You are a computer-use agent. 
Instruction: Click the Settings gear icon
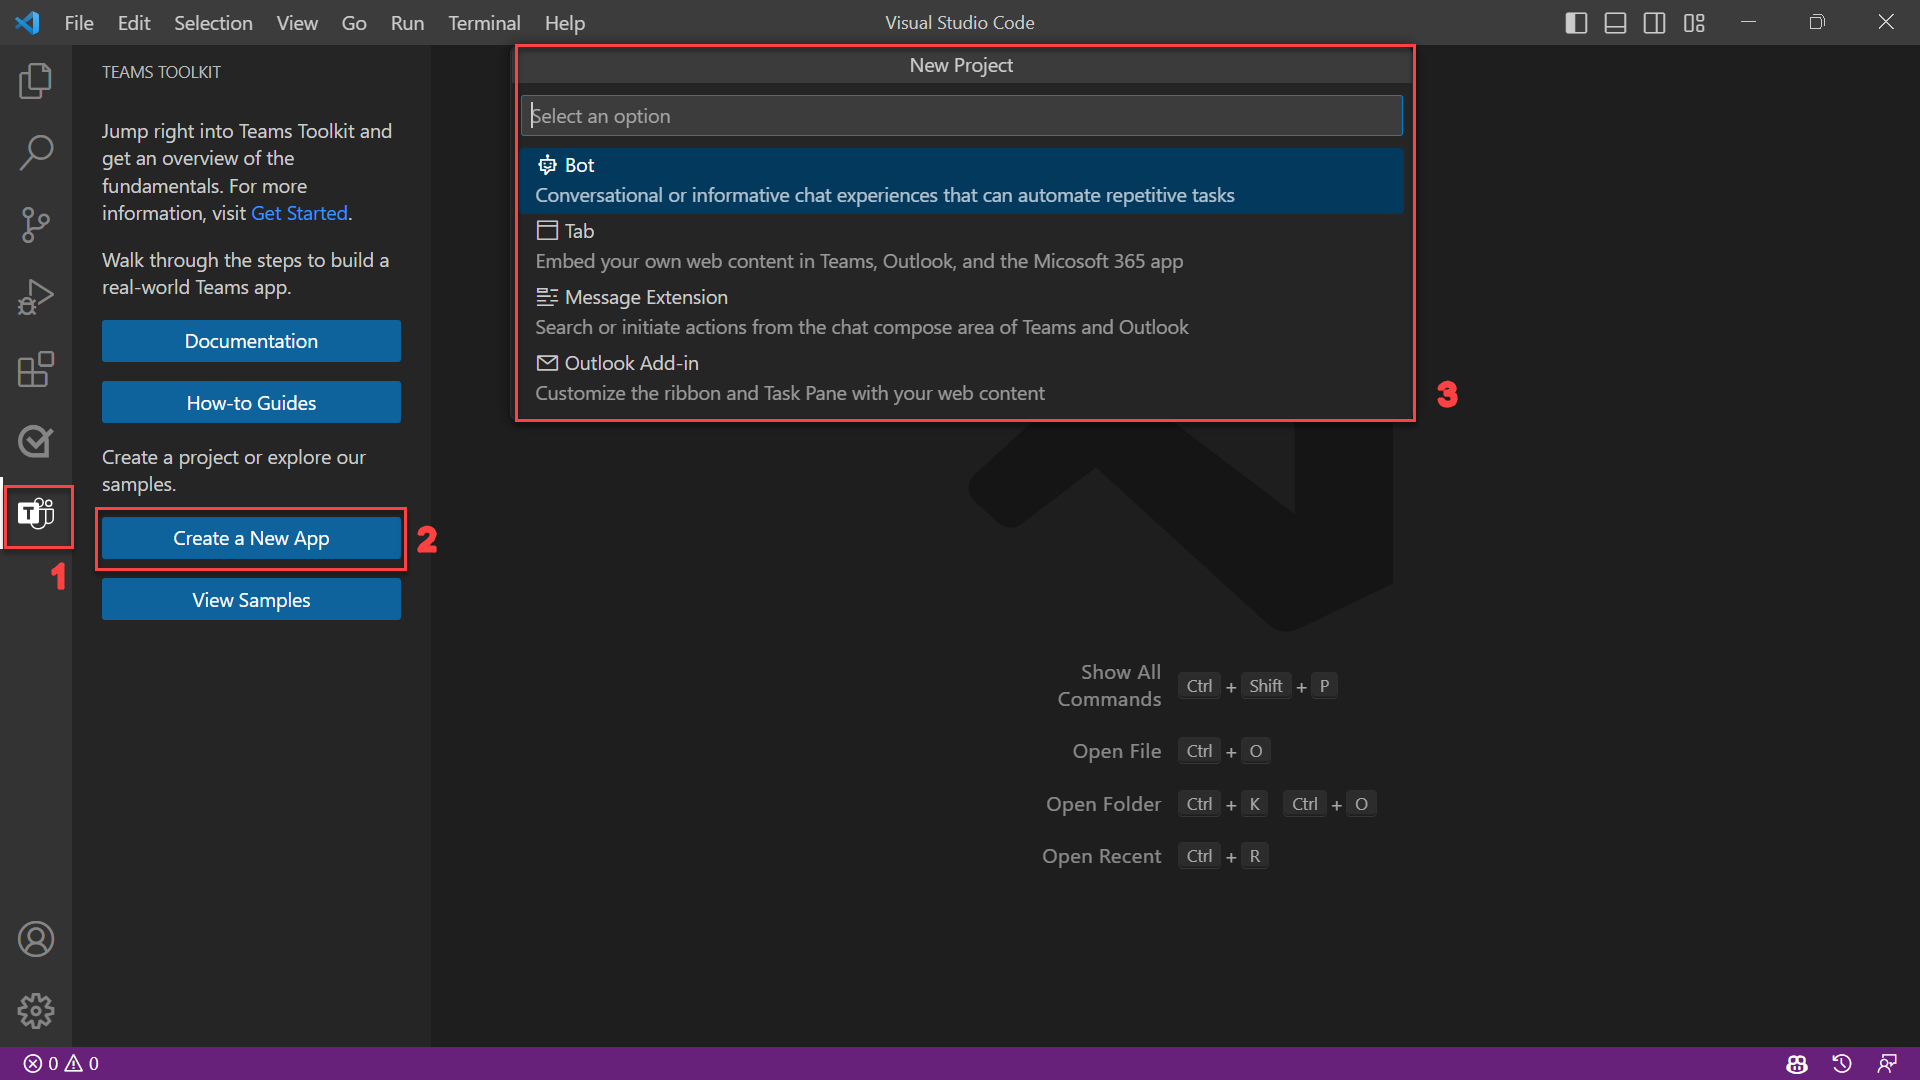(x=36, y=1010)
